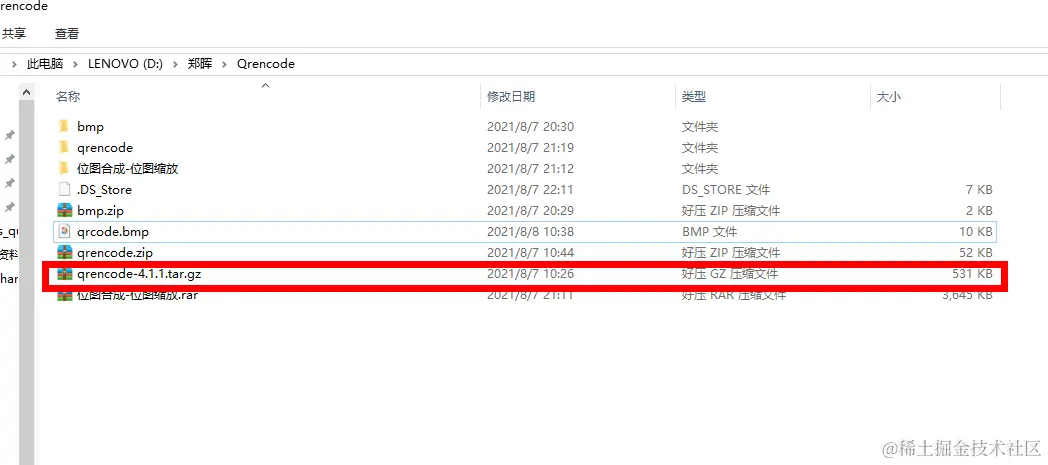The image size is (1048, 465).
Task: Click the qrencode folder name
Action: [x=105, y=148]
